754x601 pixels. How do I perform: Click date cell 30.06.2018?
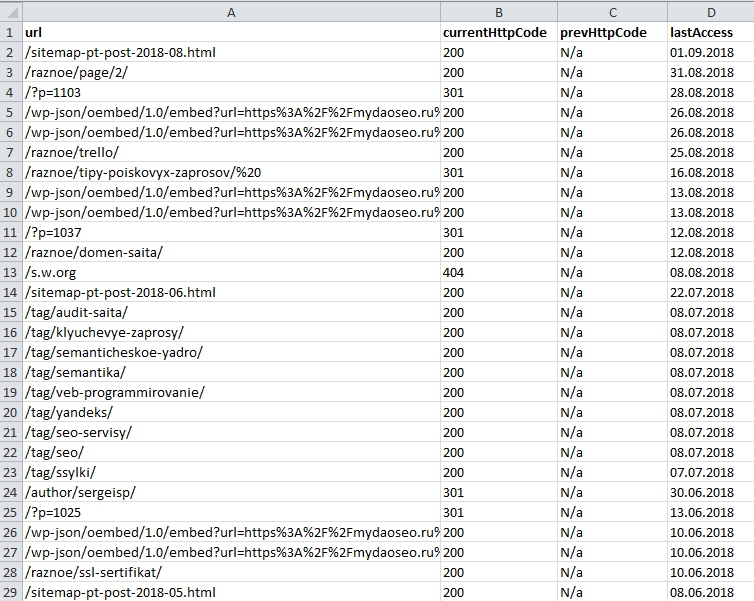click(711, 492)
